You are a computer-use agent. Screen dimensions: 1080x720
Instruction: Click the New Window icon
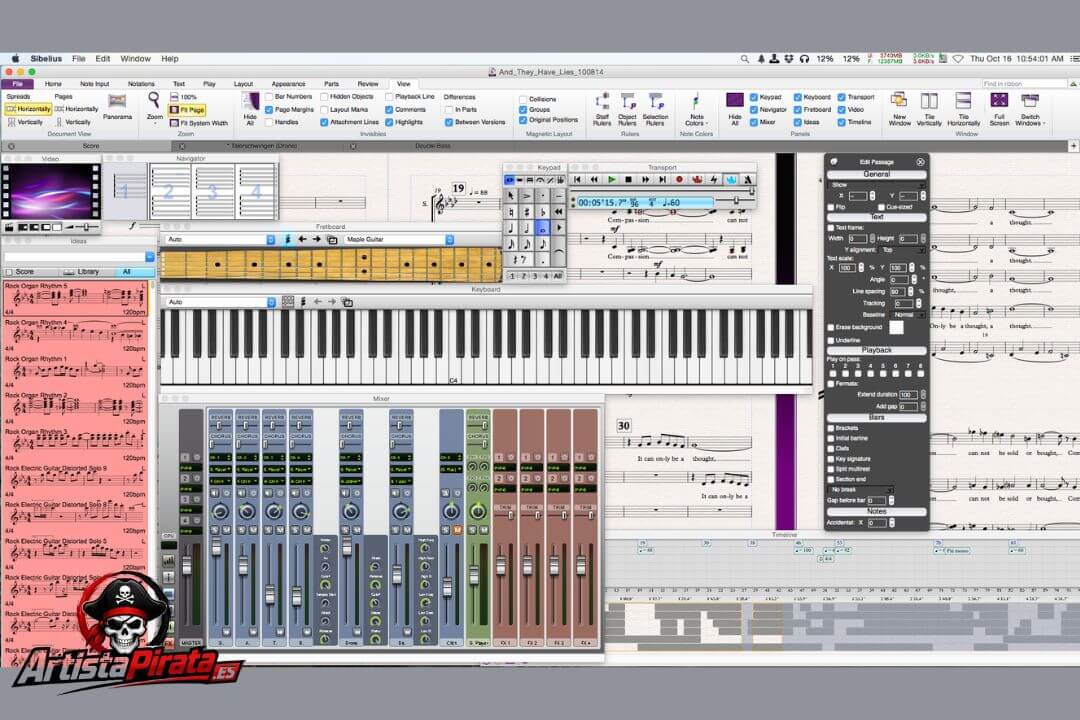click(899, 109)
